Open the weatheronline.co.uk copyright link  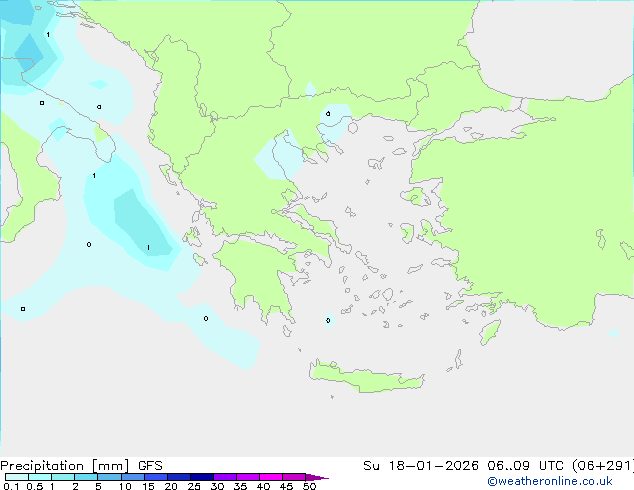(x=550, y=481)
